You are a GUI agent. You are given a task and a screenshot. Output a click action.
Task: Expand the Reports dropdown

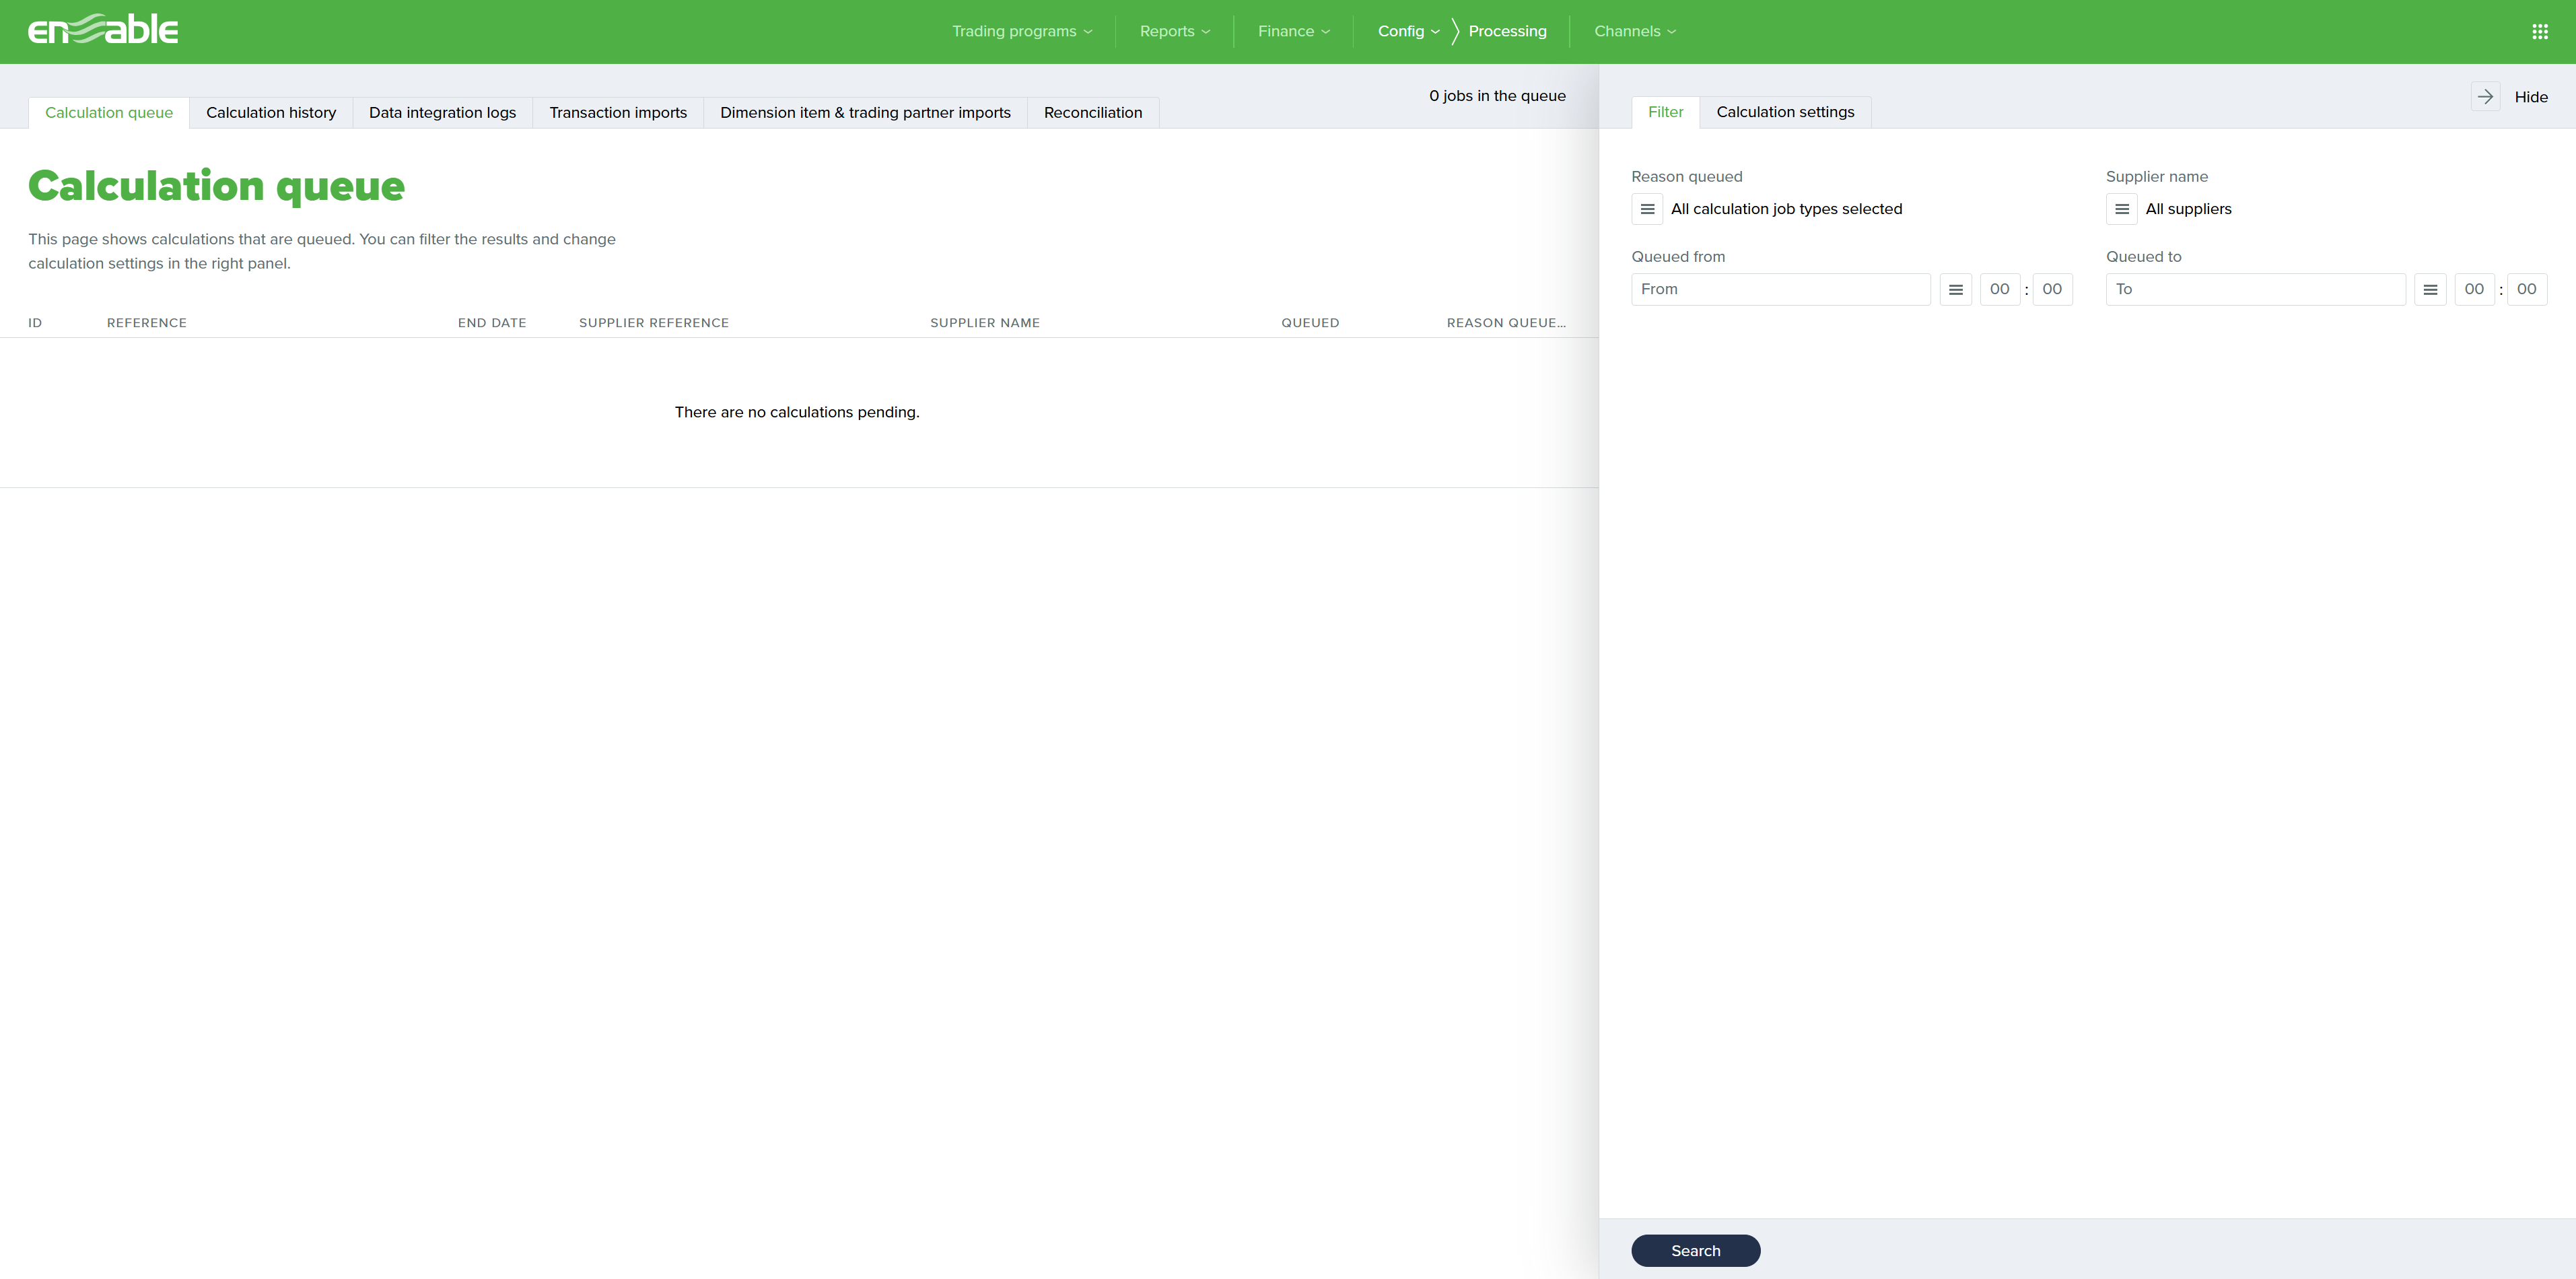[1174, 32]
